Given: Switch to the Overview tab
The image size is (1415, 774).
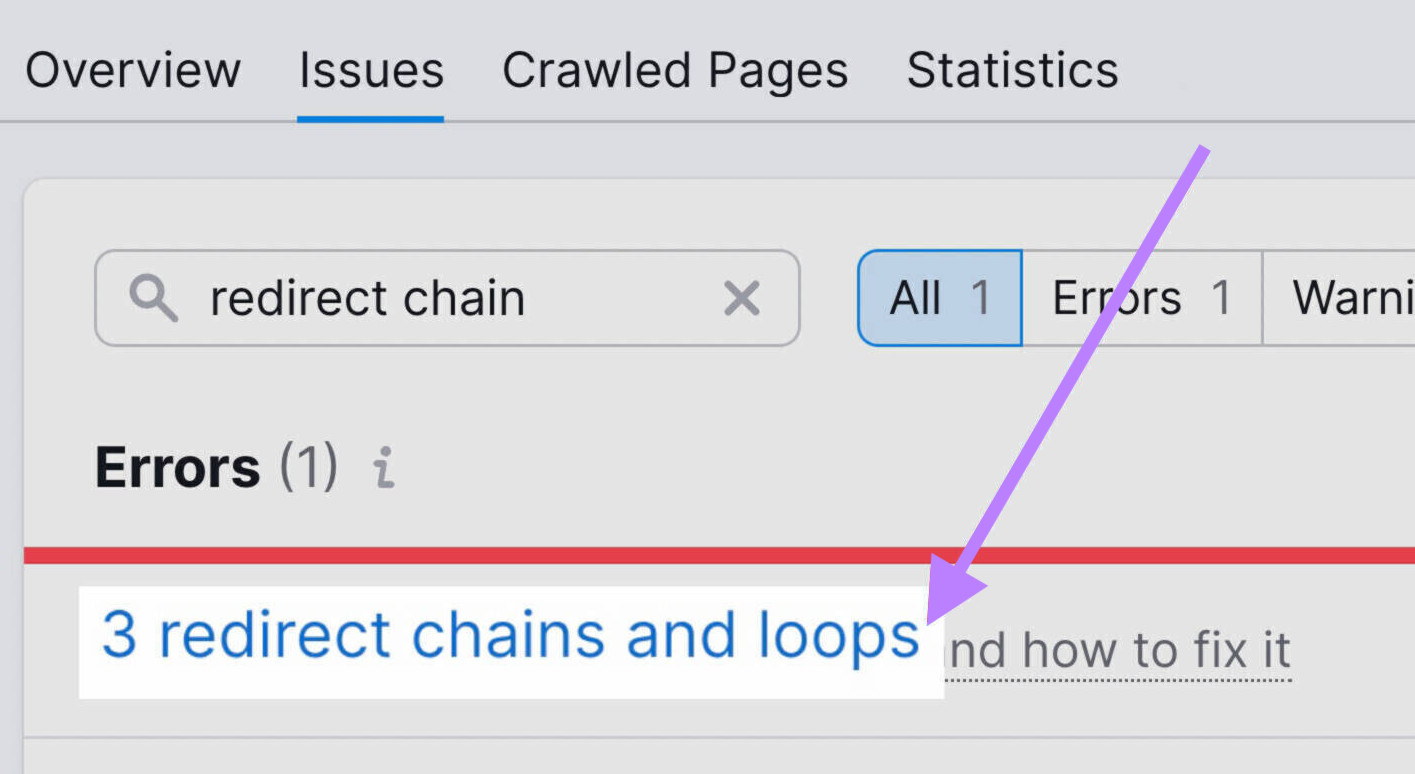Looking at the screenshot, I should (133, 70).
